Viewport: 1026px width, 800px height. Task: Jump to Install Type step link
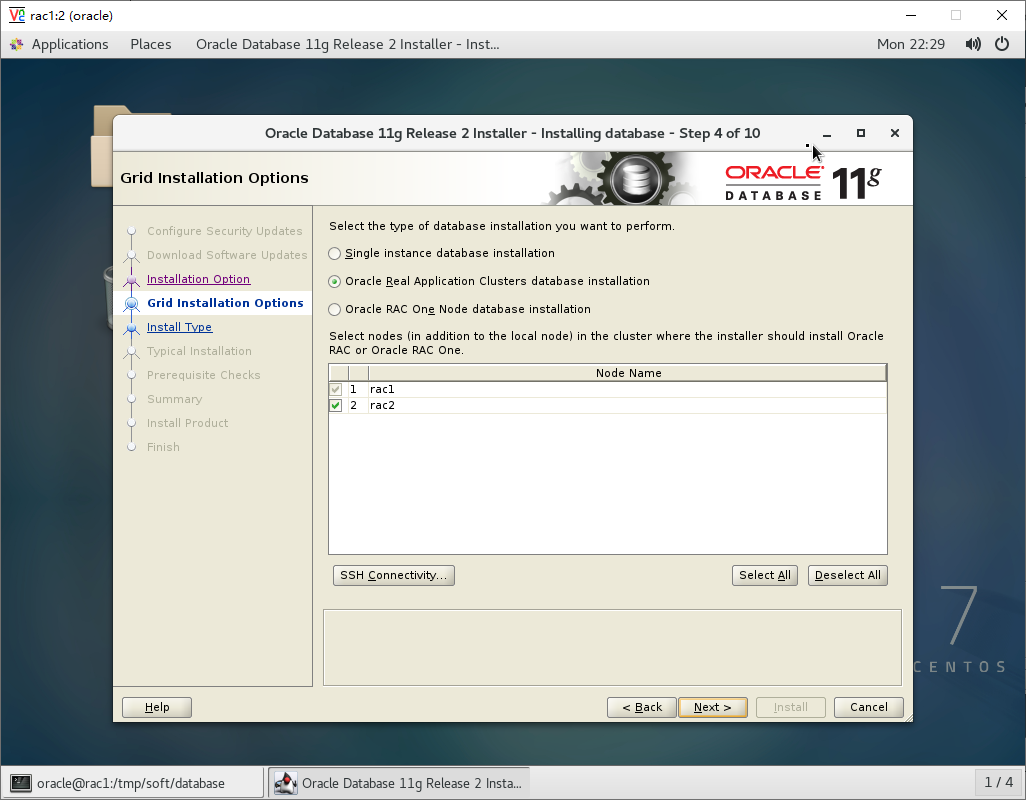[x=179, y=327]
